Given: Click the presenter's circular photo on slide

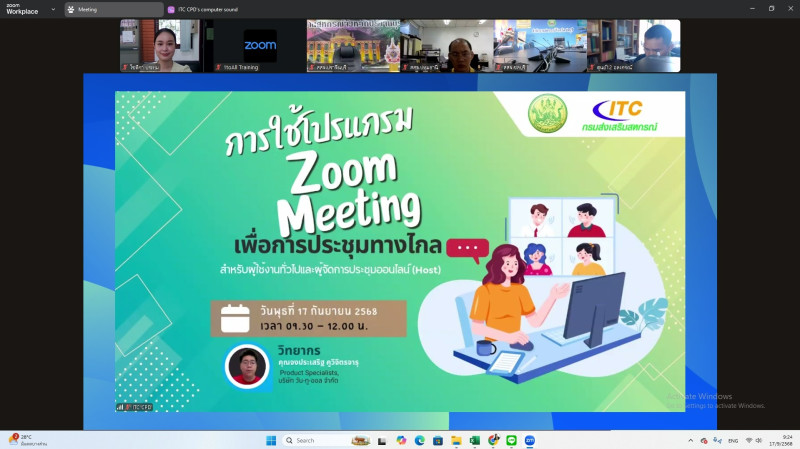Looking at the screenshot, I should 247,366.
